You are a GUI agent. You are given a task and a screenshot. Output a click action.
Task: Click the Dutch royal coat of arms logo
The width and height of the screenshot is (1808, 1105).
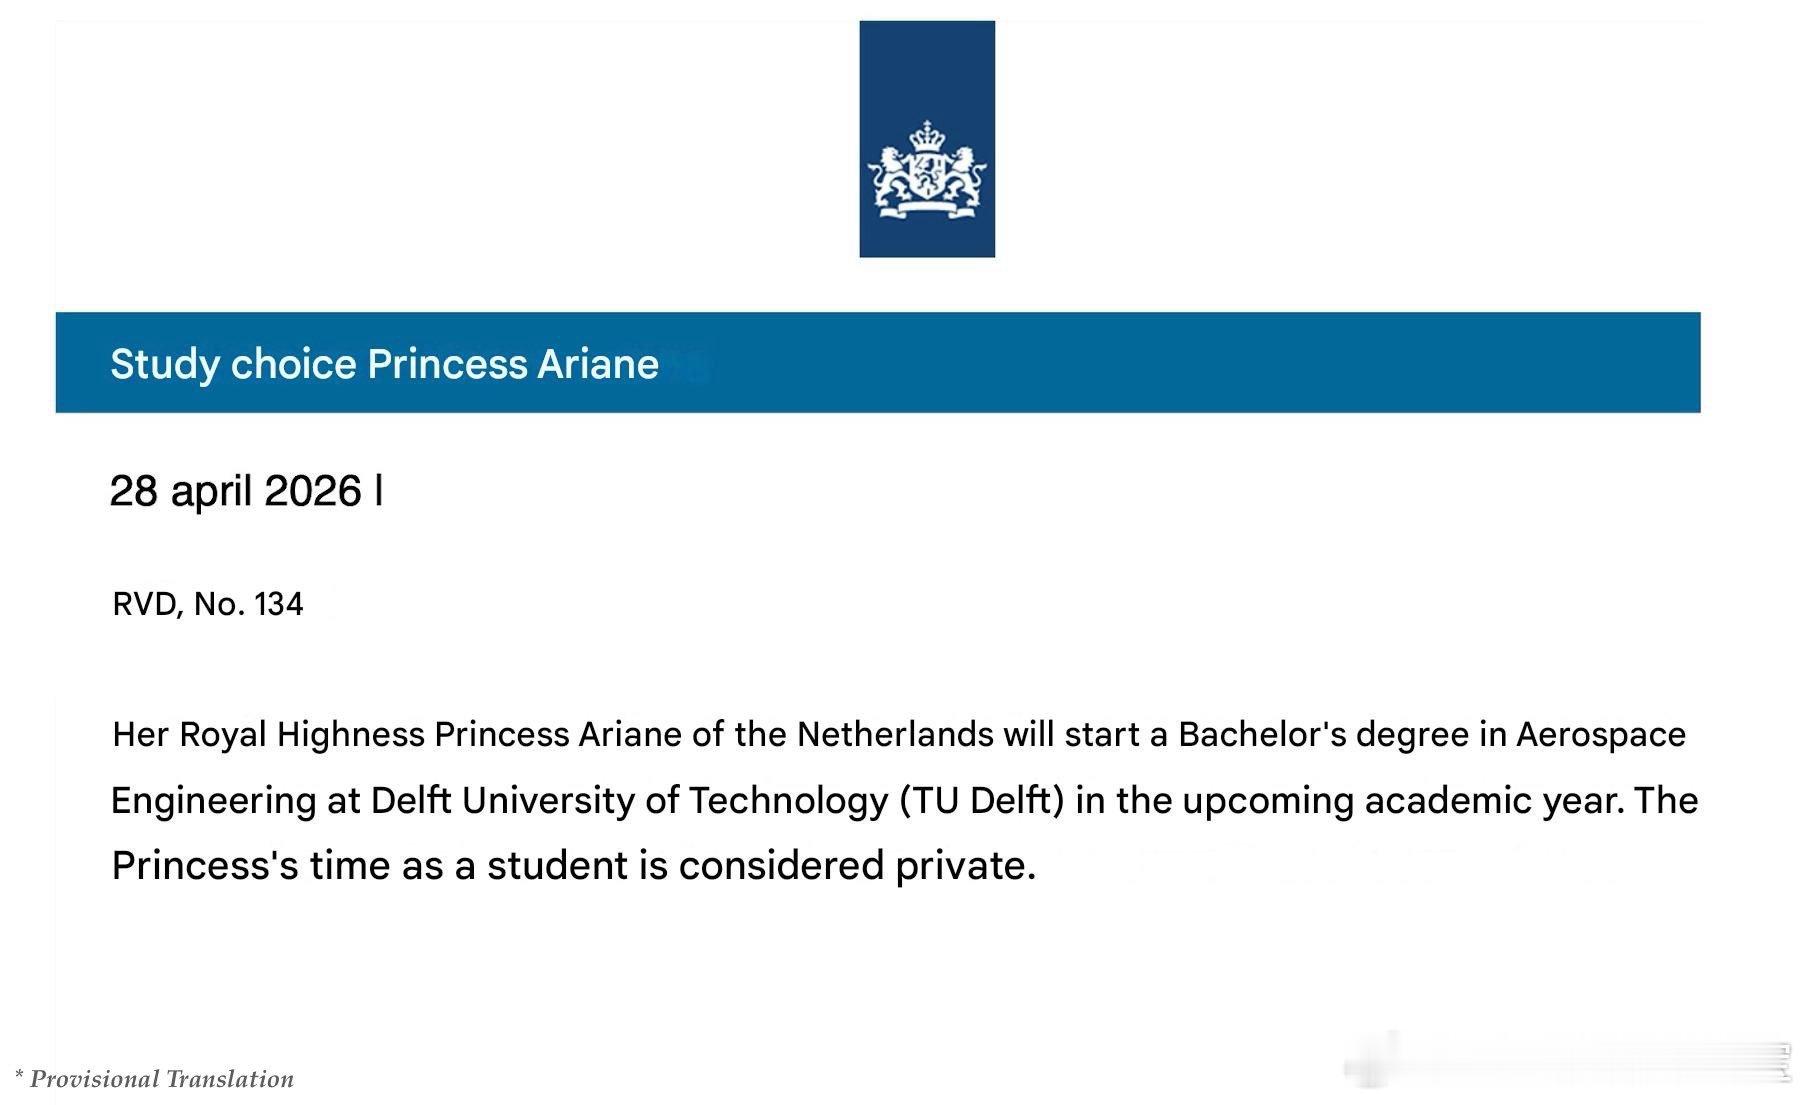pos(927,139)
